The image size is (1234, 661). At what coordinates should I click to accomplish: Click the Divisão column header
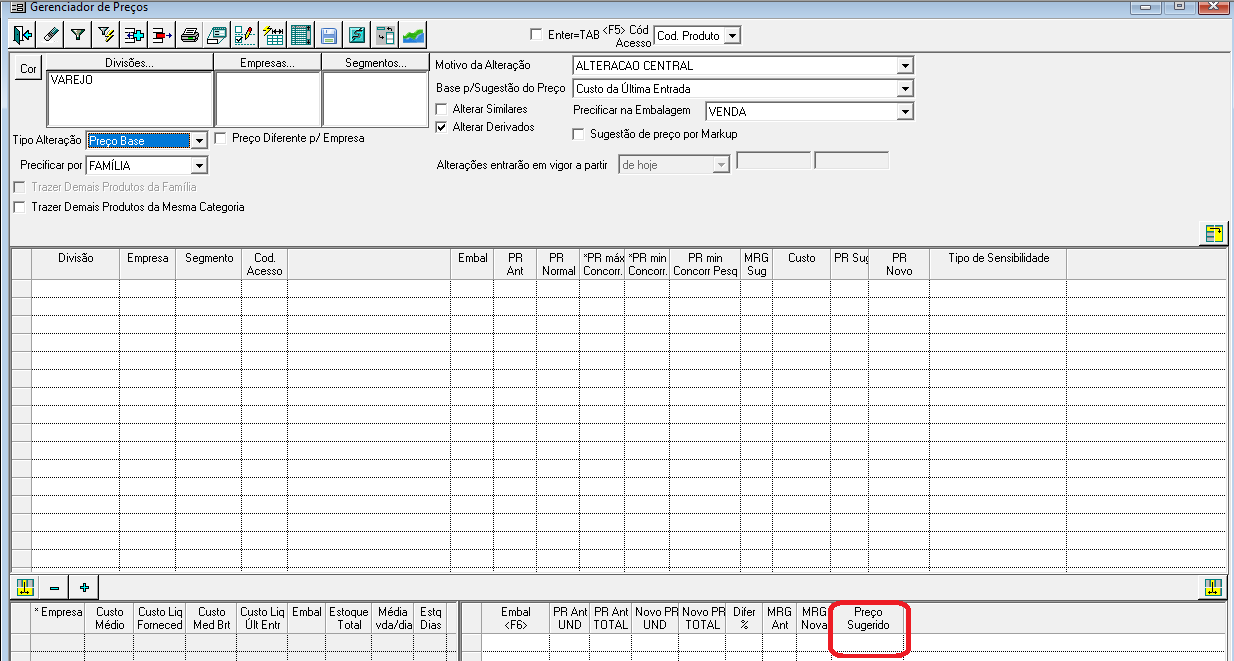pos(76,264)
